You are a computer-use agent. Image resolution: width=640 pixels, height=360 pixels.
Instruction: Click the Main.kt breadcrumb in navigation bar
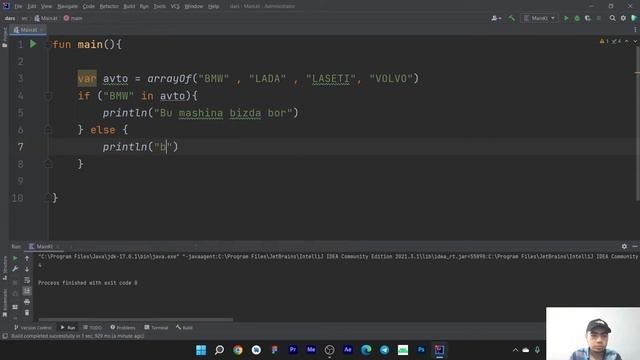click(46, 18)
